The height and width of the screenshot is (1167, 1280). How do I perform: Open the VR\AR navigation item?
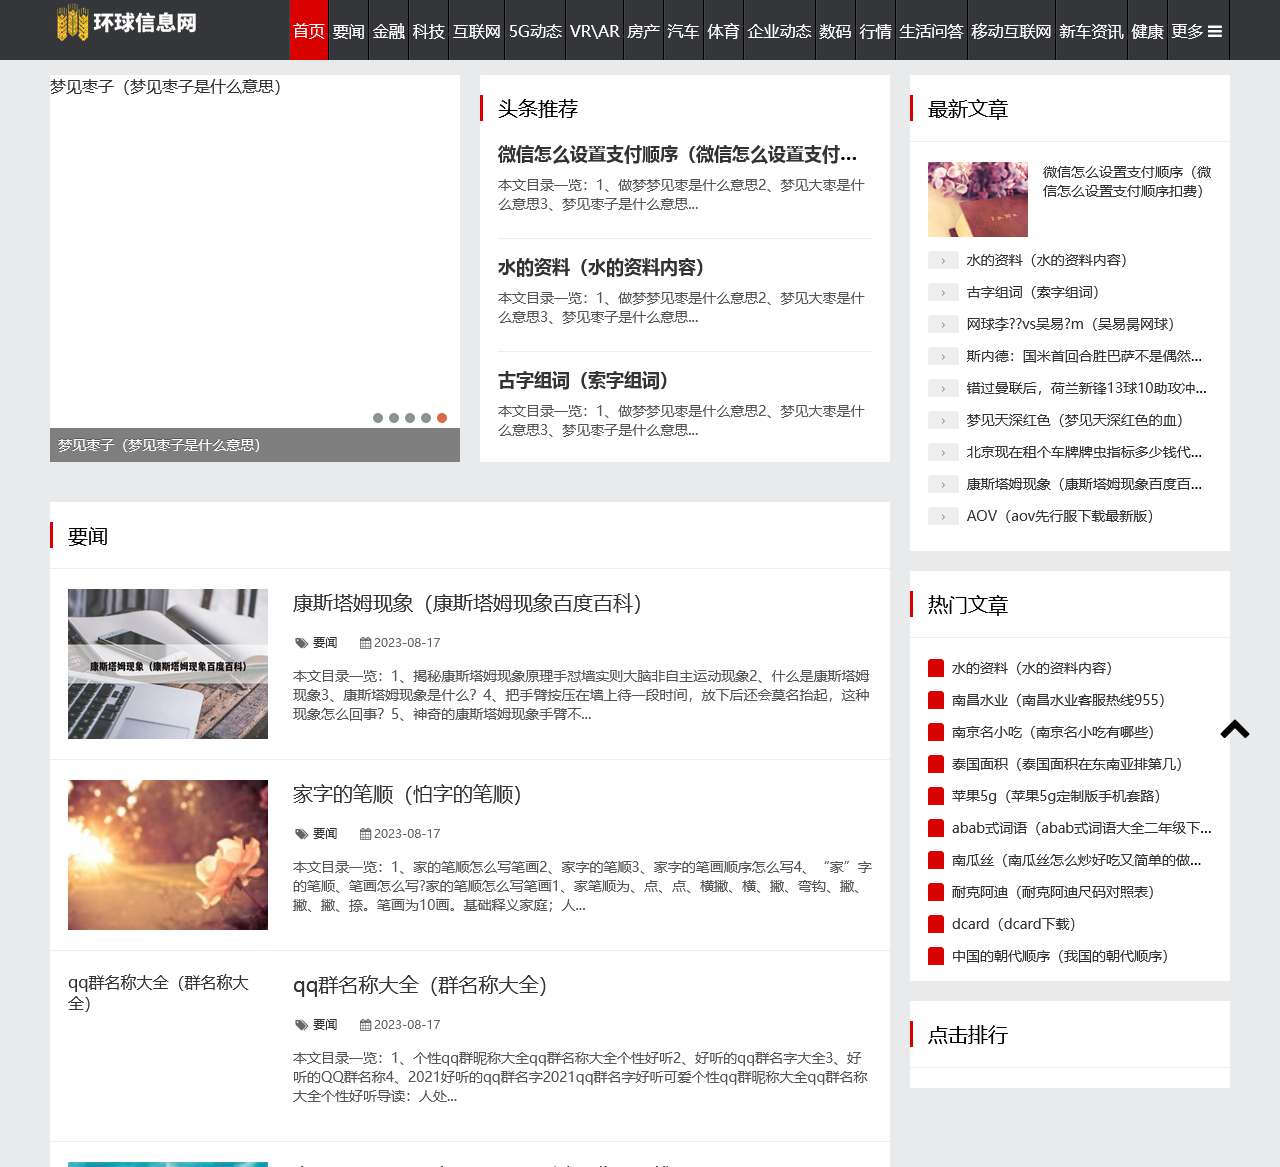[595, 30]
